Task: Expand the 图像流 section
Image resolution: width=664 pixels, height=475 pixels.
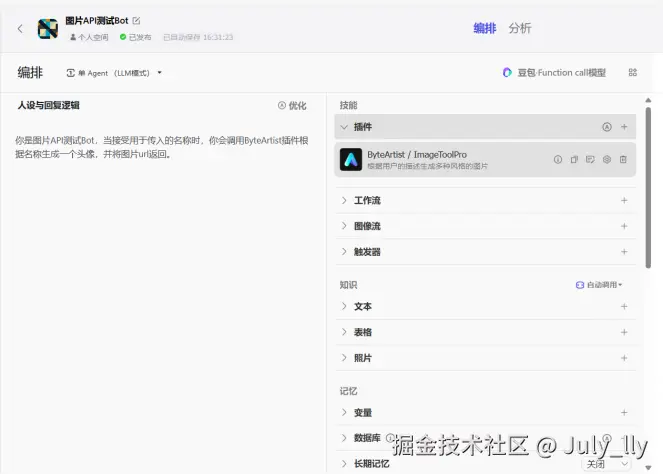Action: 344,226
